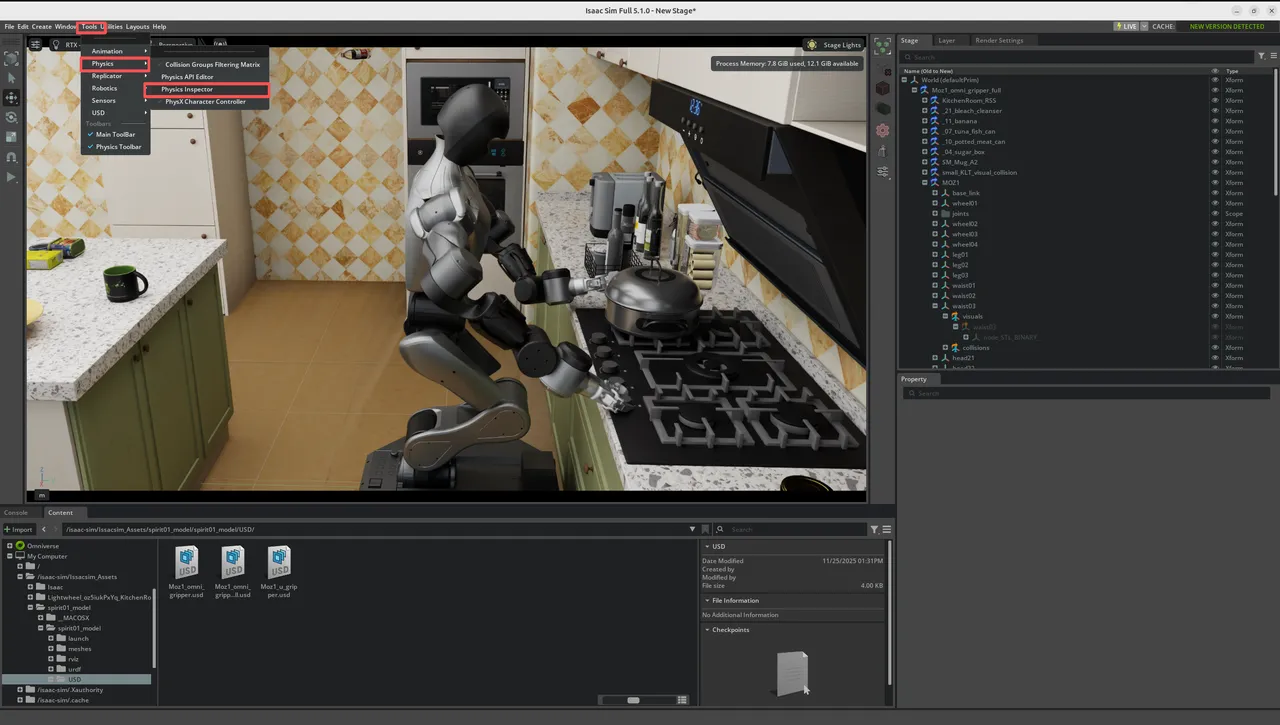Image resolution: width=1280 pixels, height=725 pixels.
Task: Select the arrow Select tool in left toolbar
Action: click(12, 78)
